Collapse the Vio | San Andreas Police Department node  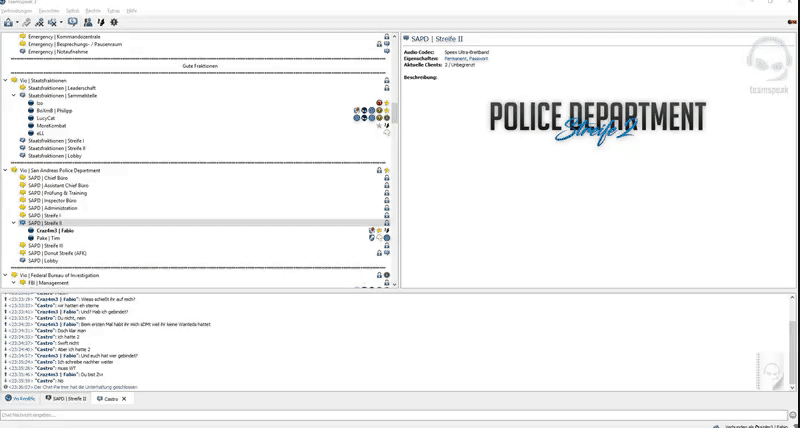(x=6, y=170)
